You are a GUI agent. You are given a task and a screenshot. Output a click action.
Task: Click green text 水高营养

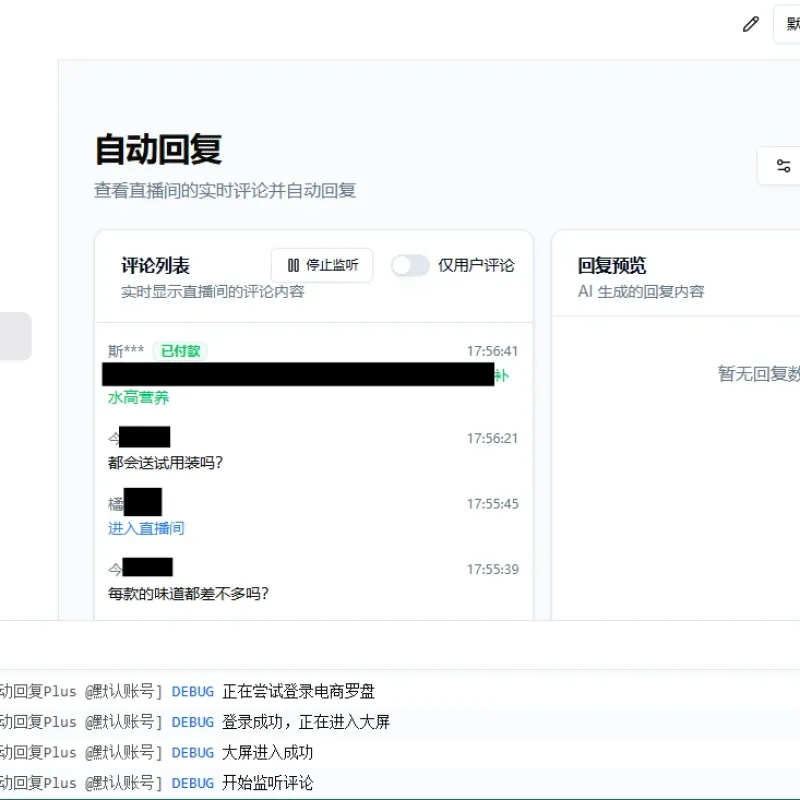click(x=138, y=398)
